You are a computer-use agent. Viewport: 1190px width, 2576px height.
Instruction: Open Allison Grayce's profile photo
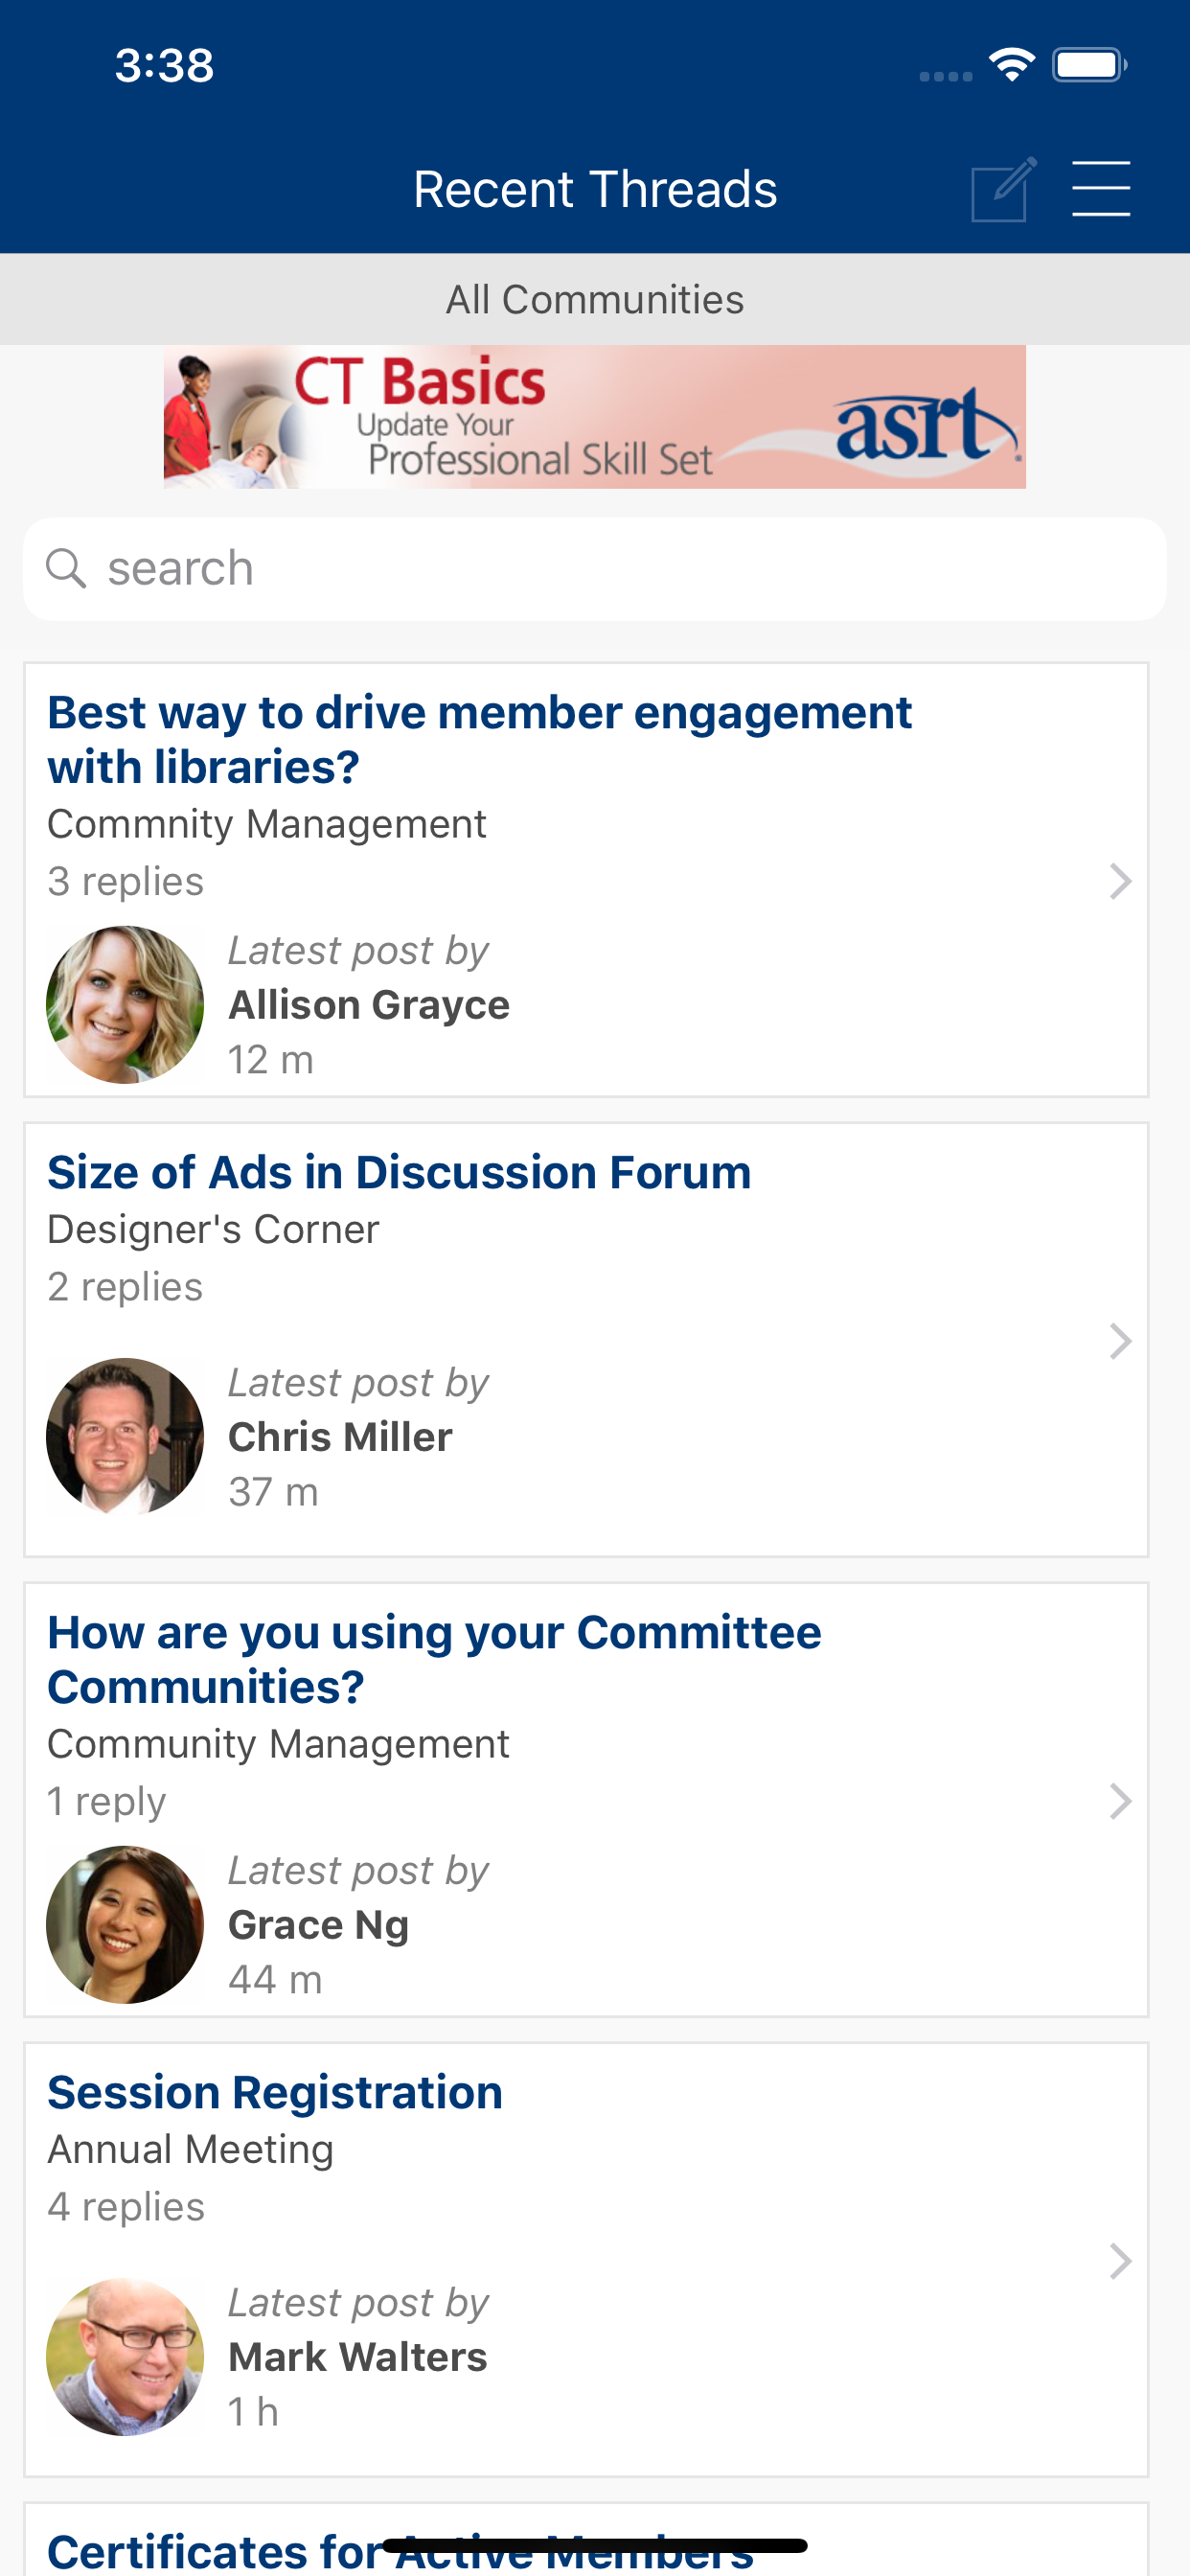(x=125, y=1004)
